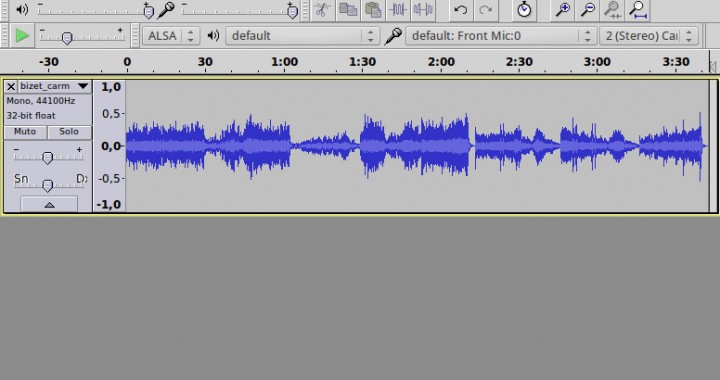720x380 pixels.
Task: Click the playback volume speaker icon
Action: click(x=22, y=9)
